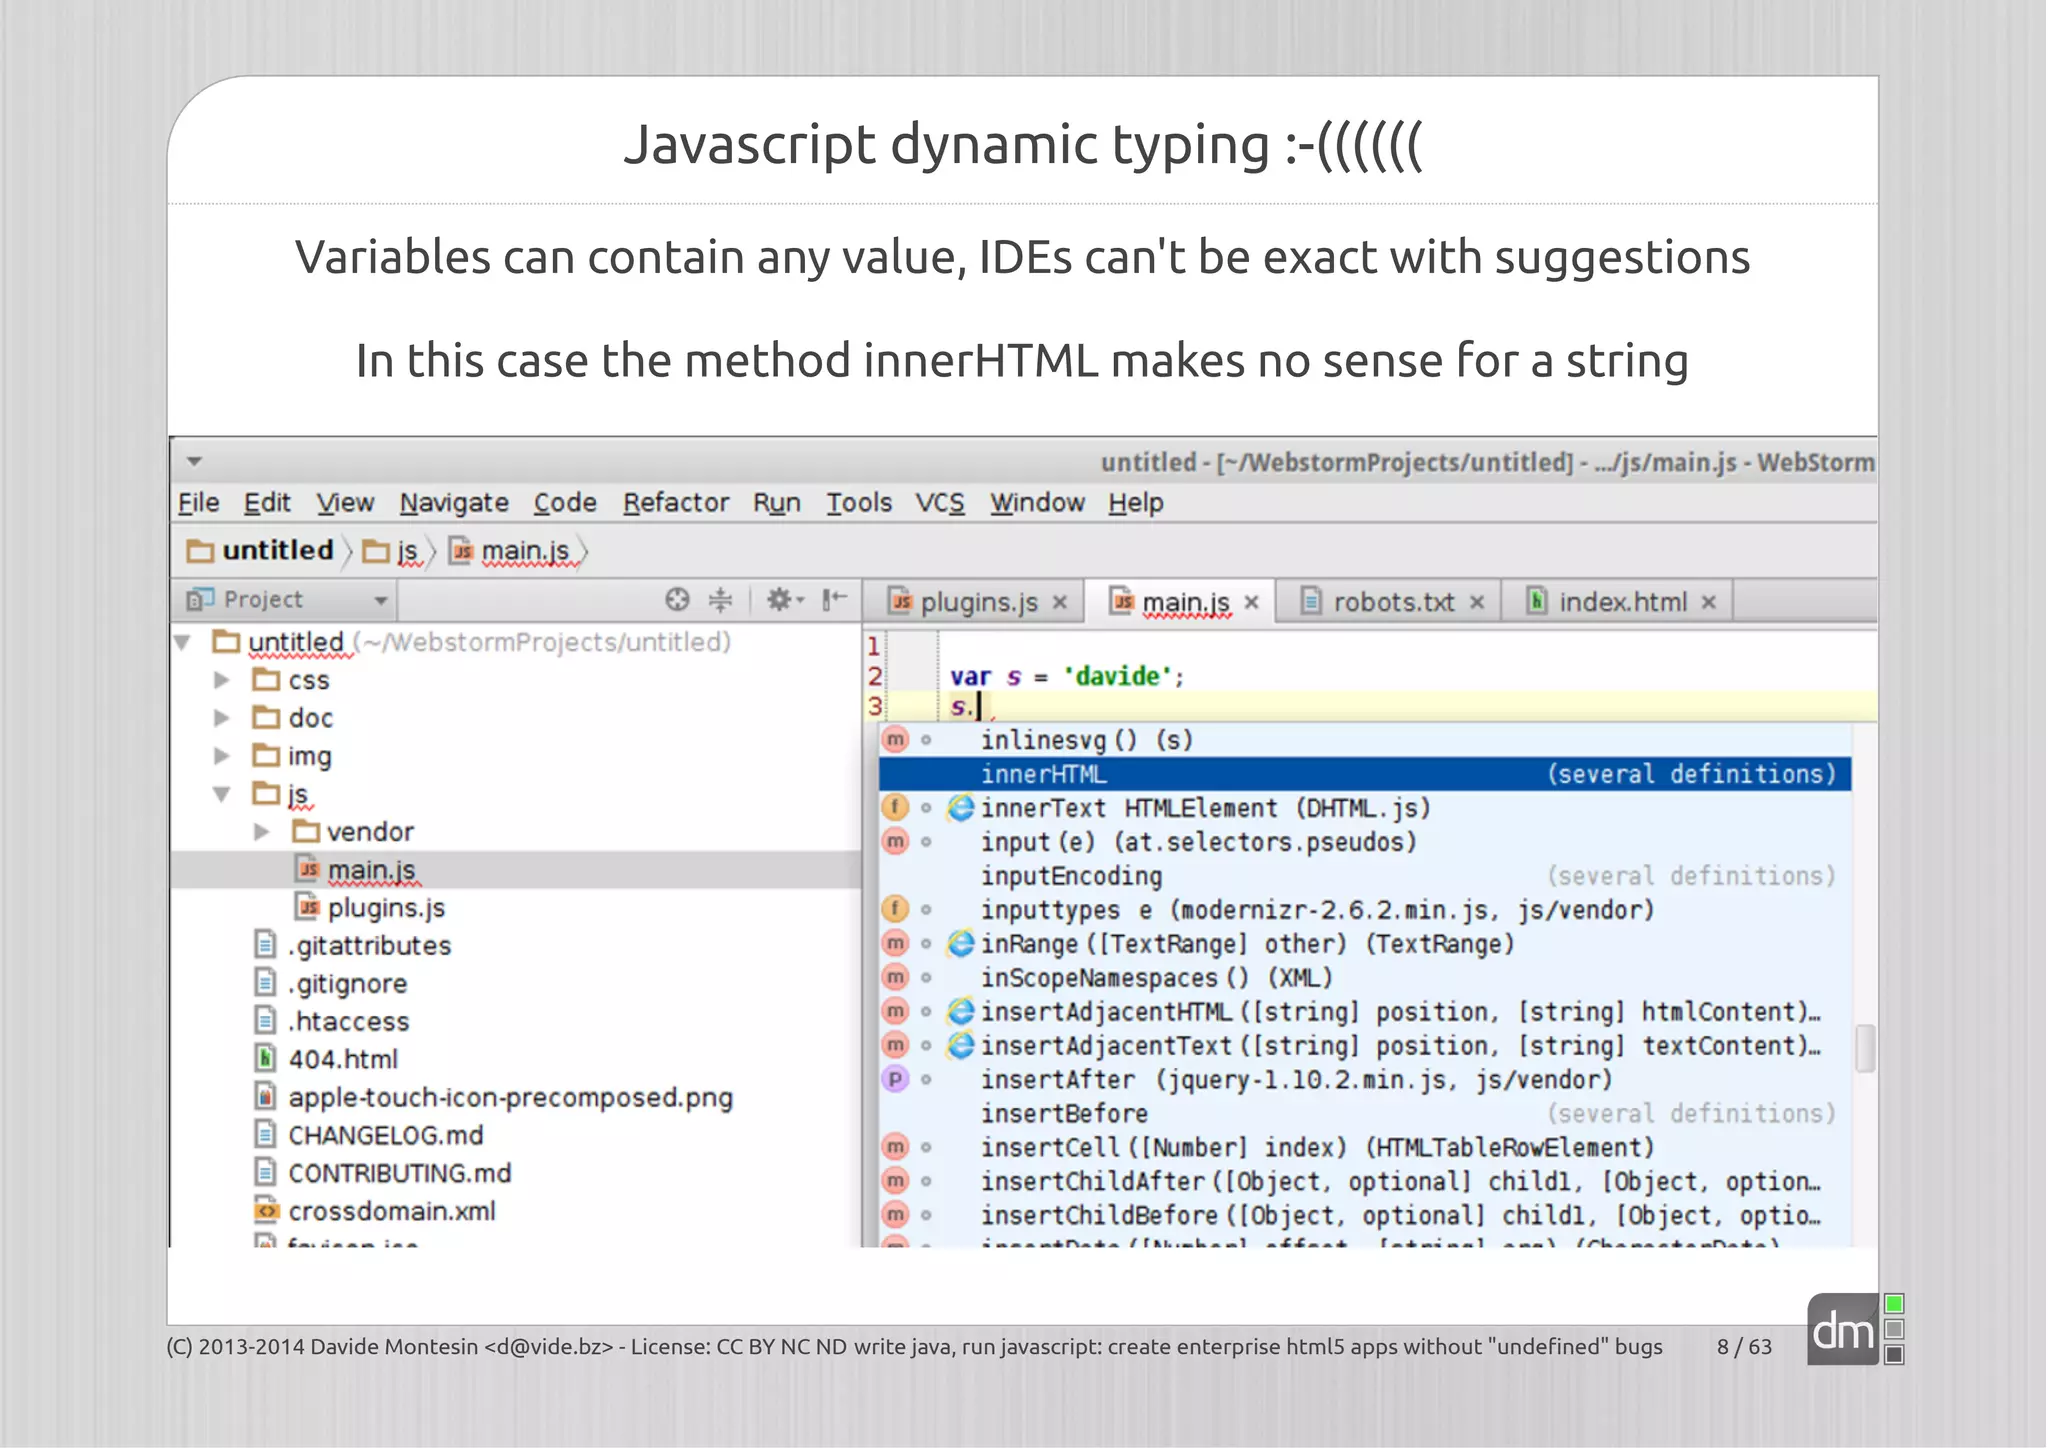Choose insertBefore completion suggestion
This screenshot has height=1448, width=2048.
[x=1365, y=1114]
